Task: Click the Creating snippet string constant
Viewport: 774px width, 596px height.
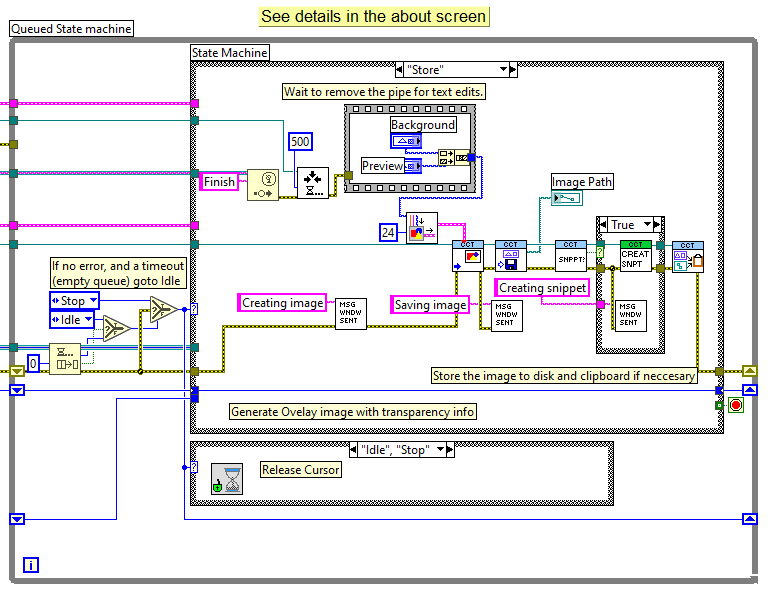Action: [542, 287]
